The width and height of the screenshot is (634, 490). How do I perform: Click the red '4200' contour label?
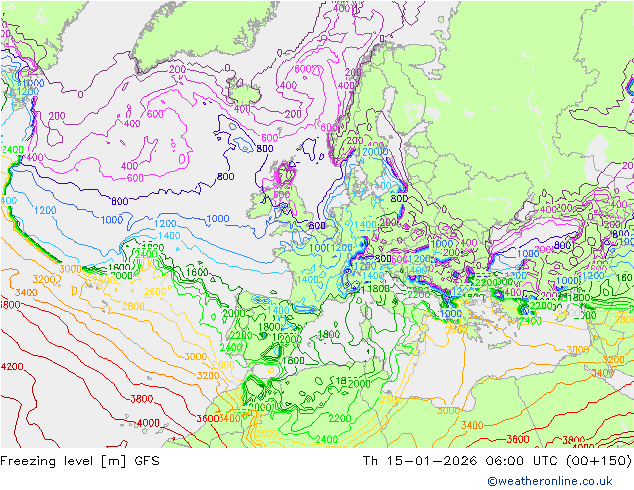(13, 367)
